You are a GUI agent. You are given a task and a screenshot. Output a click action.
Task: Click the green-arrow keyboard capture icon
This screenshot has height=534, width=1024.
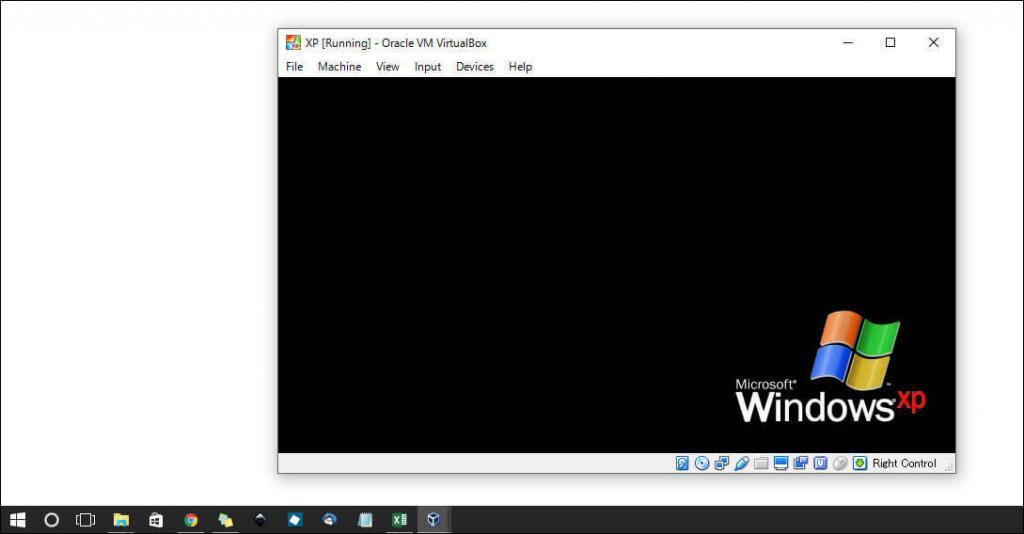coord(860,463)
